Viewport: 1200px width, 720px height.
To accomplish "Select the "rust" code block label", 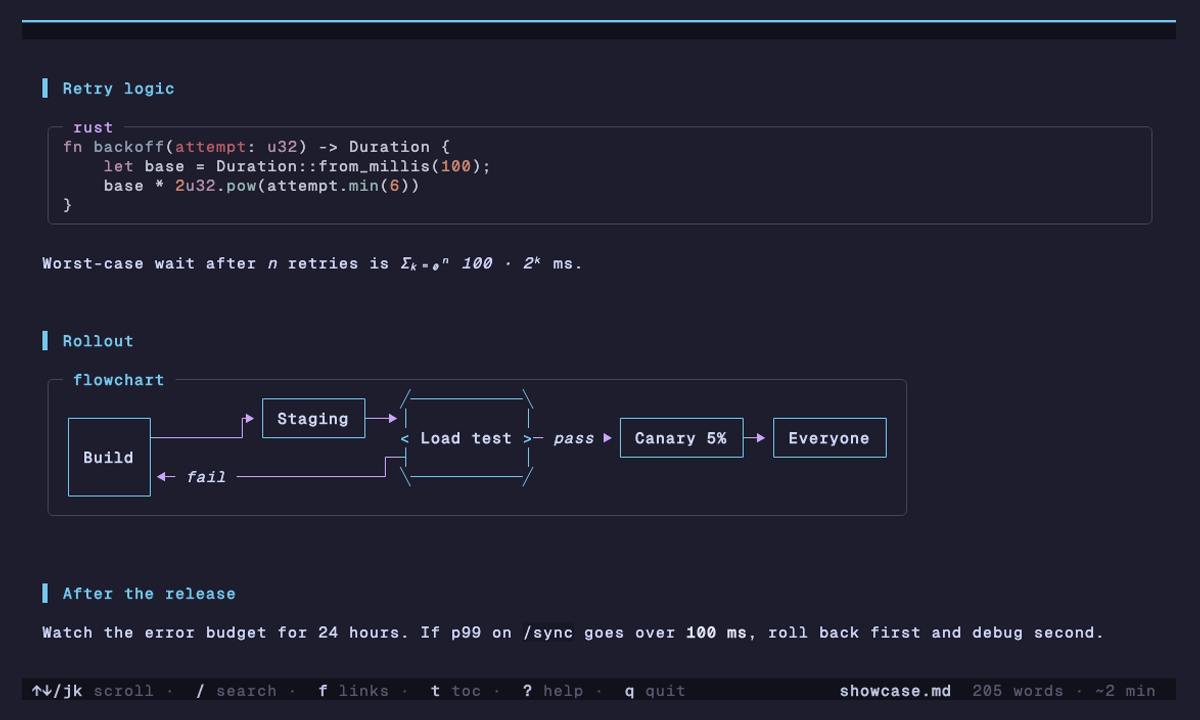I will pos(93,128).
